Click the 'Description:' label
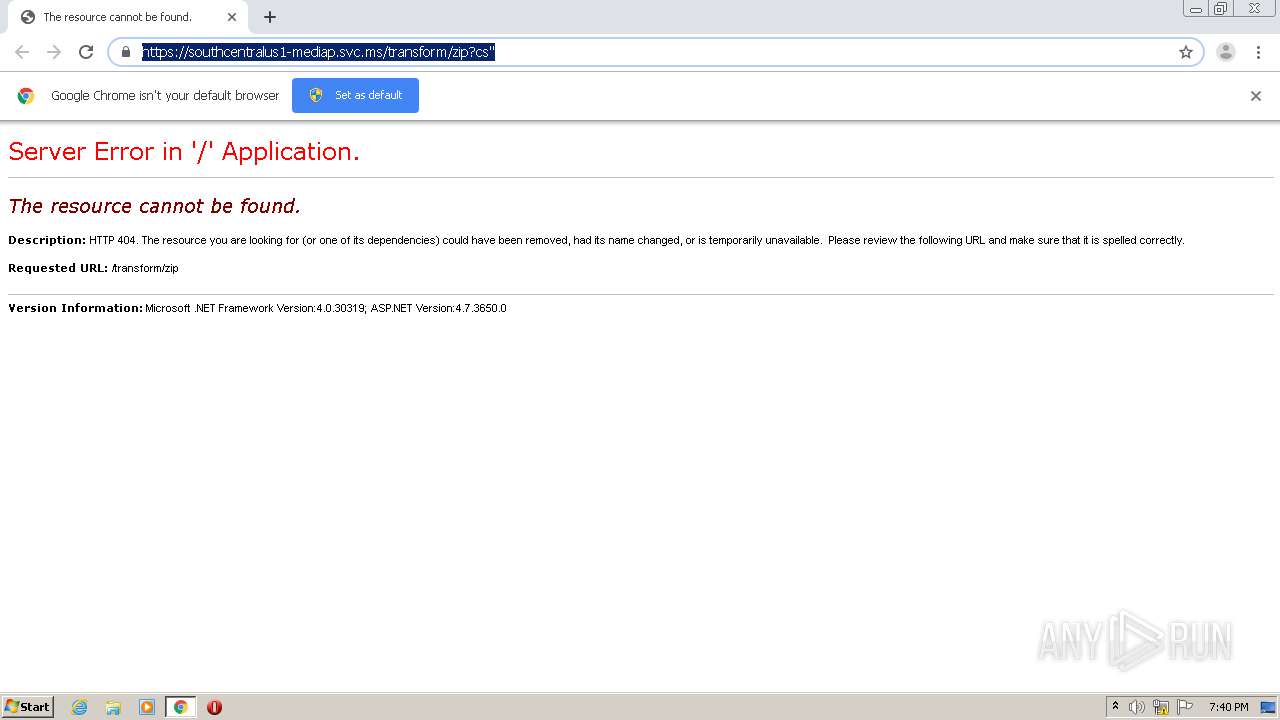 click(47, 240)
